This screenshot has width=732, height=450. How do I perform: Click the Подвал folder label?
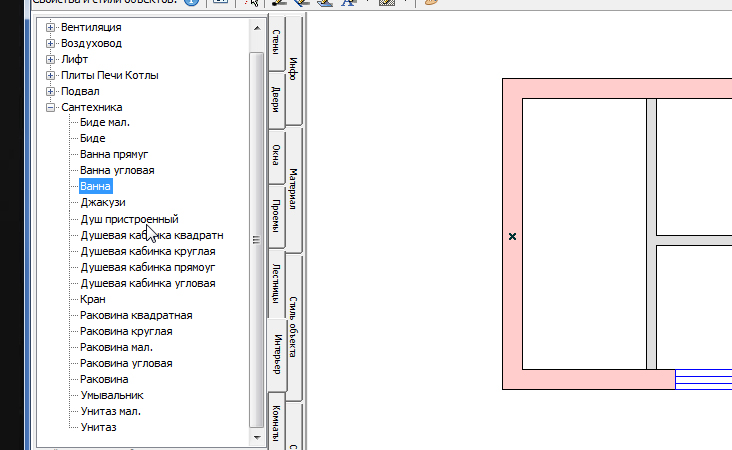pos(80,91)
